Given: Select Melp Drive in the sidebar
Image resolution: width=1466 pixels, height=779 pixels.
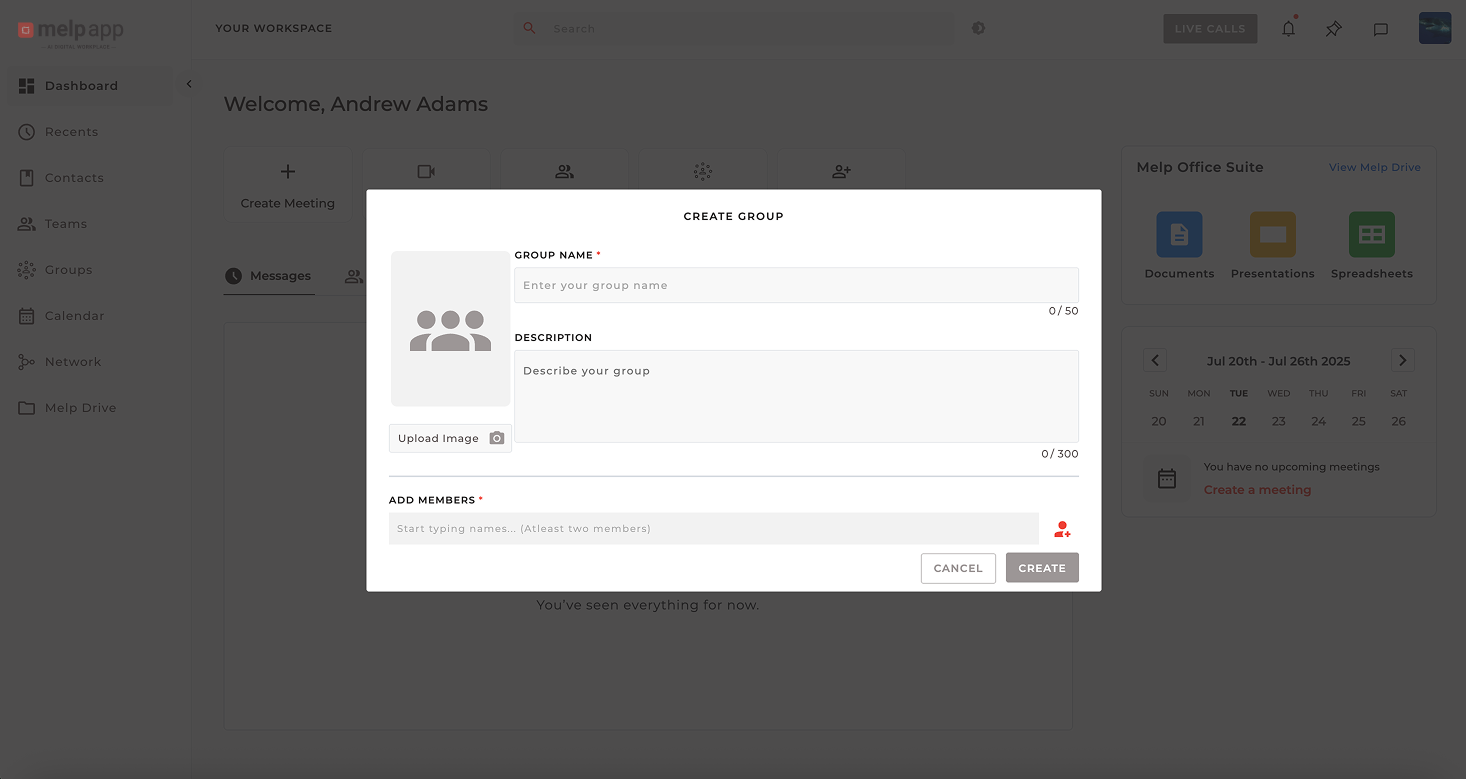Looking at the screenshot, I should 80,408.
